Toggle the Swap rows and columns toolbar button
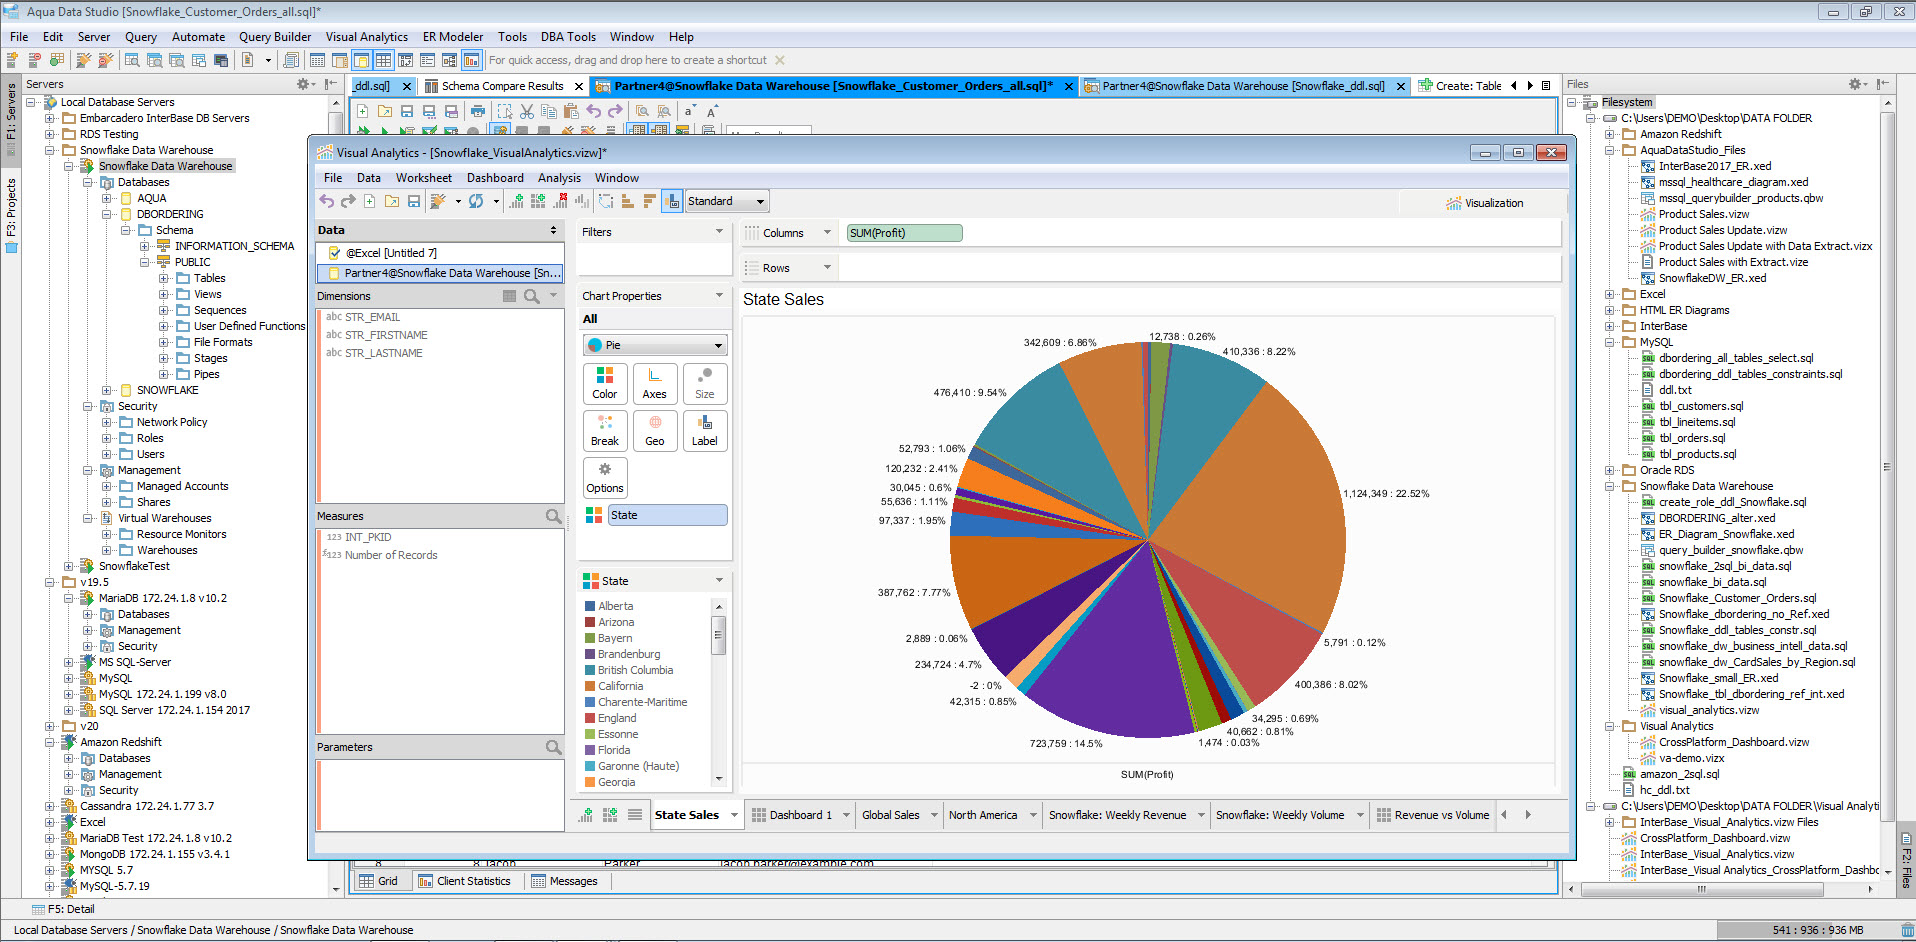The width and height of the screenshot is (1916, 942). pyautogui.click(x=606, y=201)
